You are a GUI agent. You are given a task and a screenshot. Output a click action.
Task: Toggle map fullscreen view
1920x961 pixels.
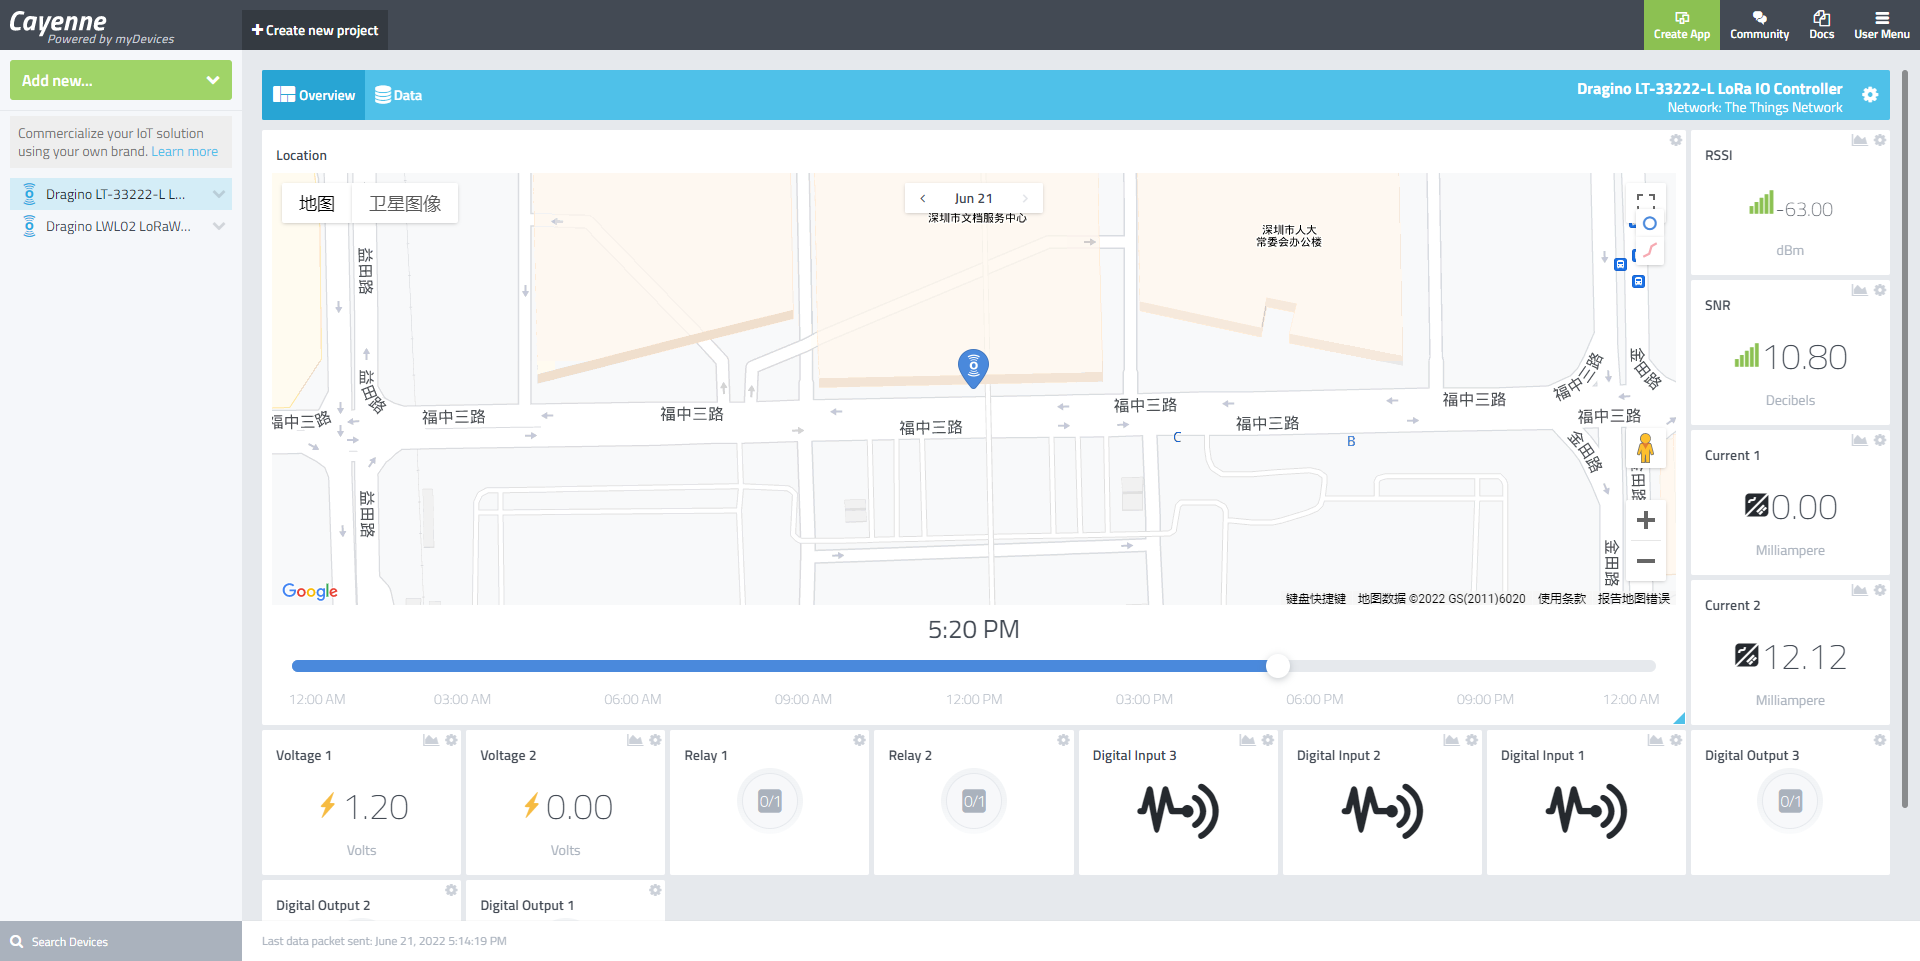point(1646,201)
